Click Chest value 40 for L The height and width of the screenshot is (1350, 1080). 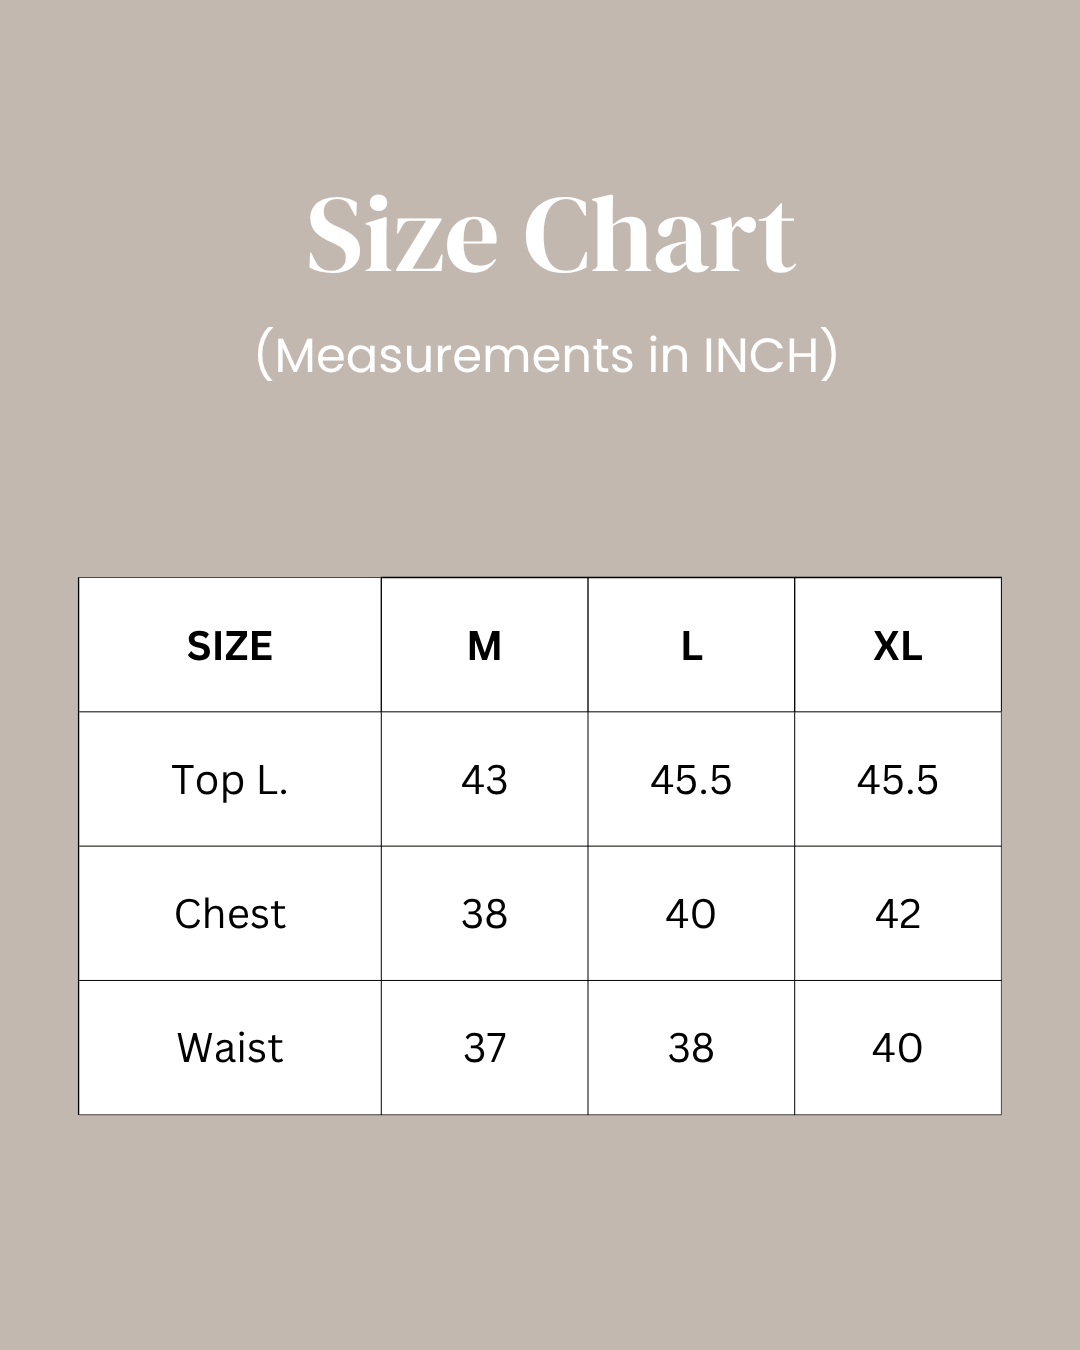click(x=692, y=914)
